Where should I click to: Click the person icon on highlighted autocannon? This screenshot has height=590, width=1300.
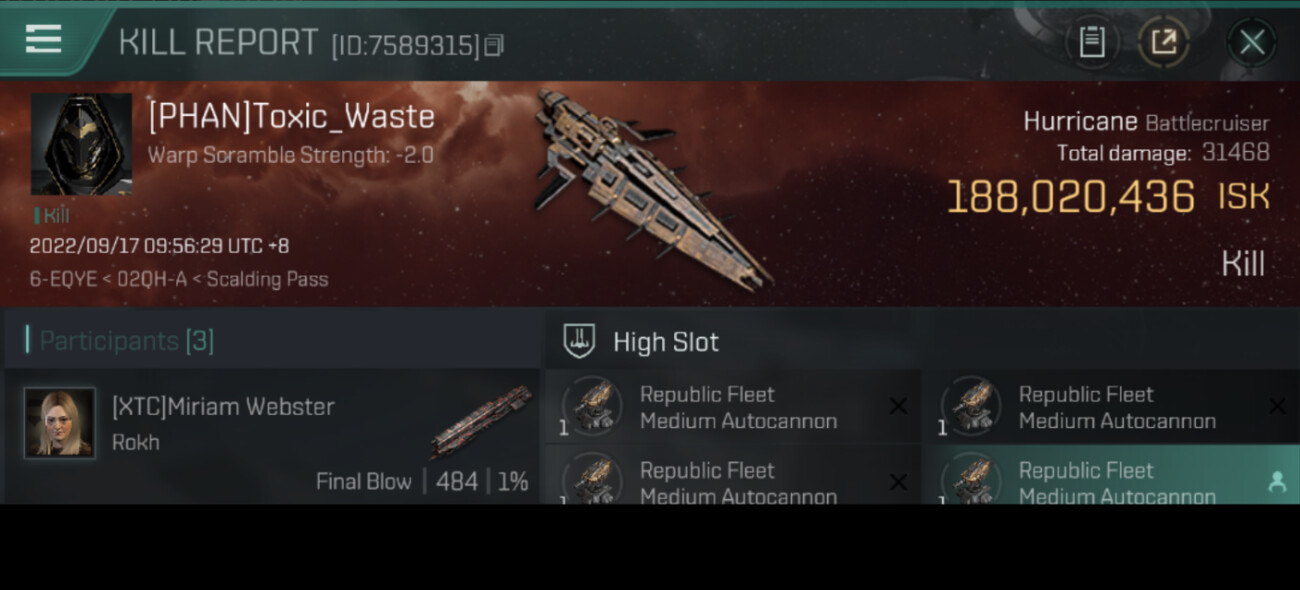[1276, 482]
